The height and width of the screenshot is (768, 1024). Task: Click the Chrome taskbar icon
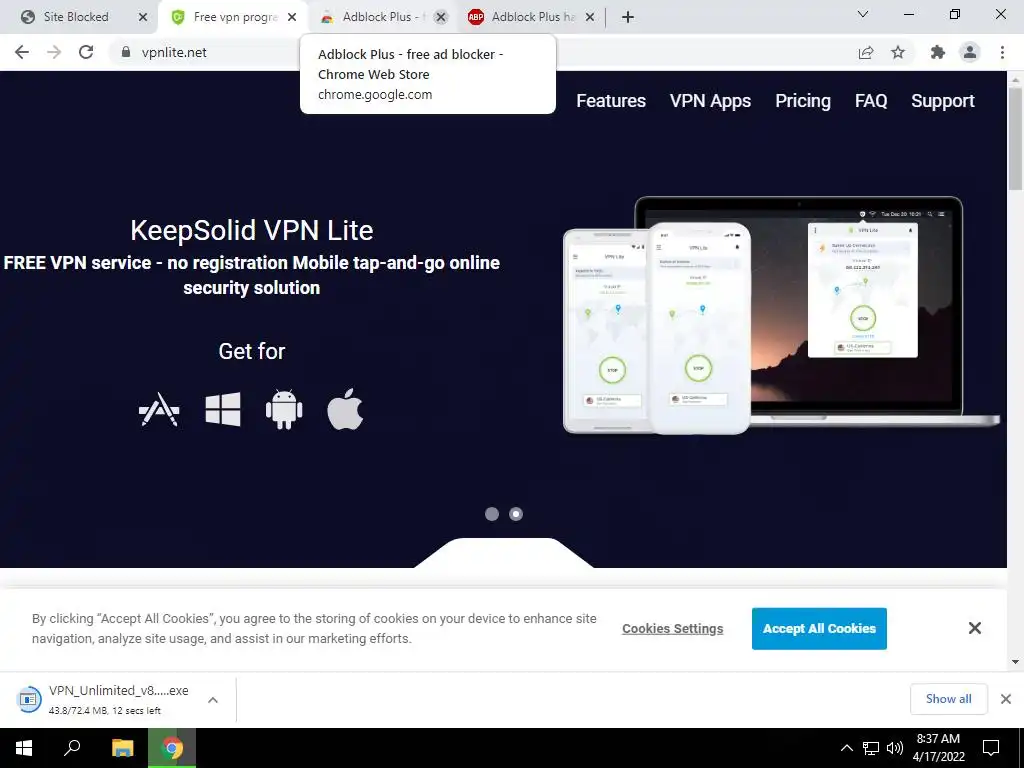pos(172,748)
